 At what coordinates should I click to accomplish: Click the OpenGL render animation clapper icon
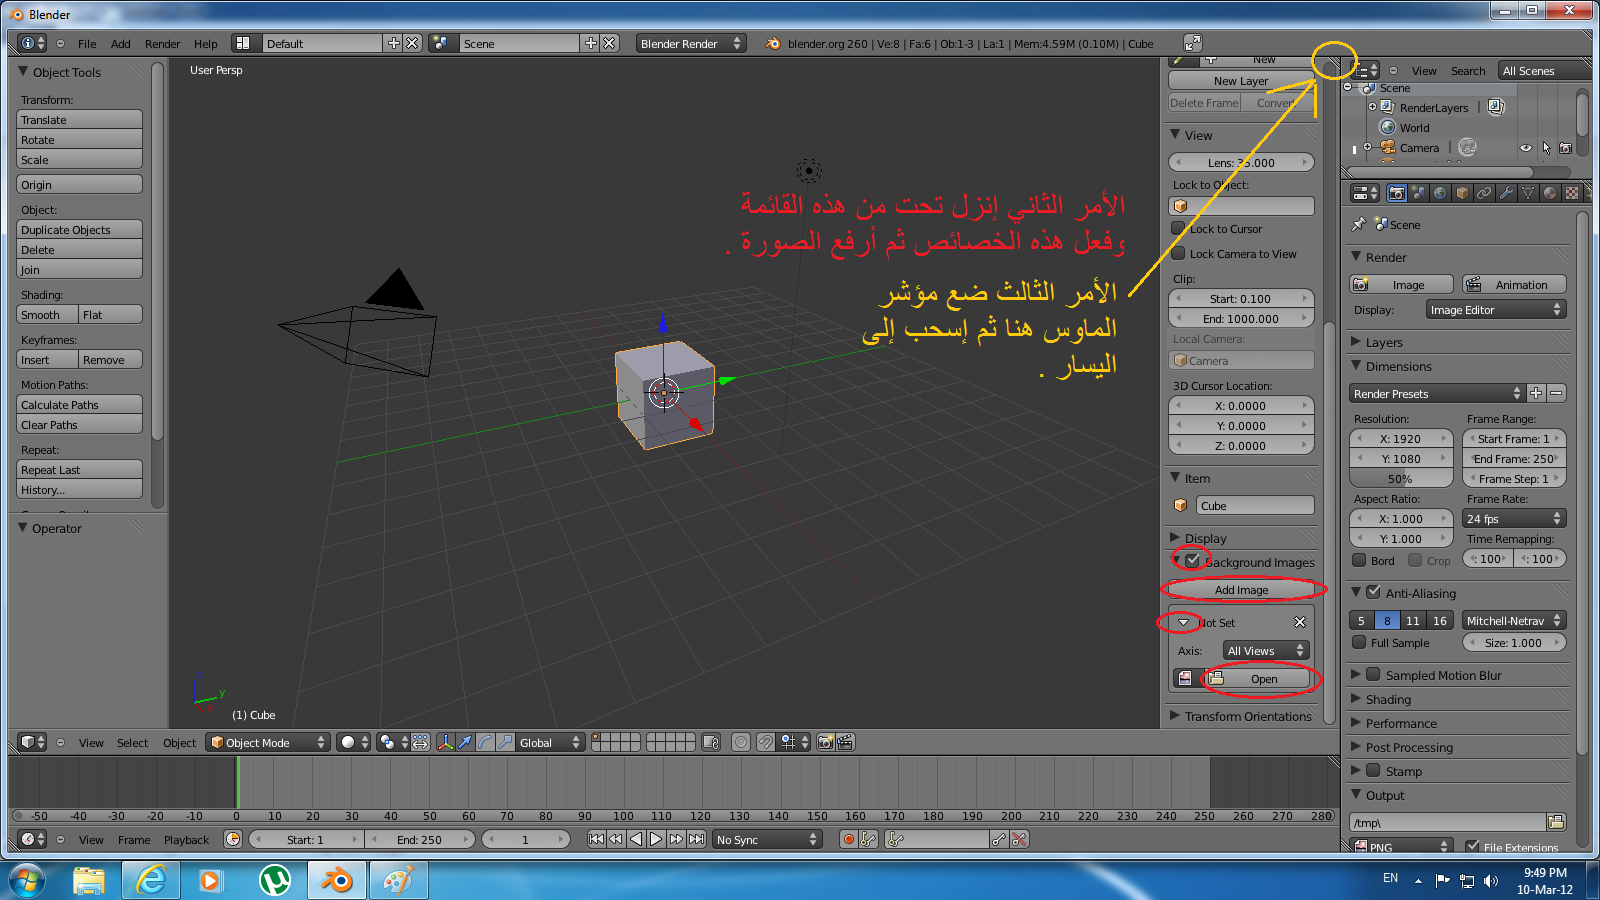pos(845,742)
